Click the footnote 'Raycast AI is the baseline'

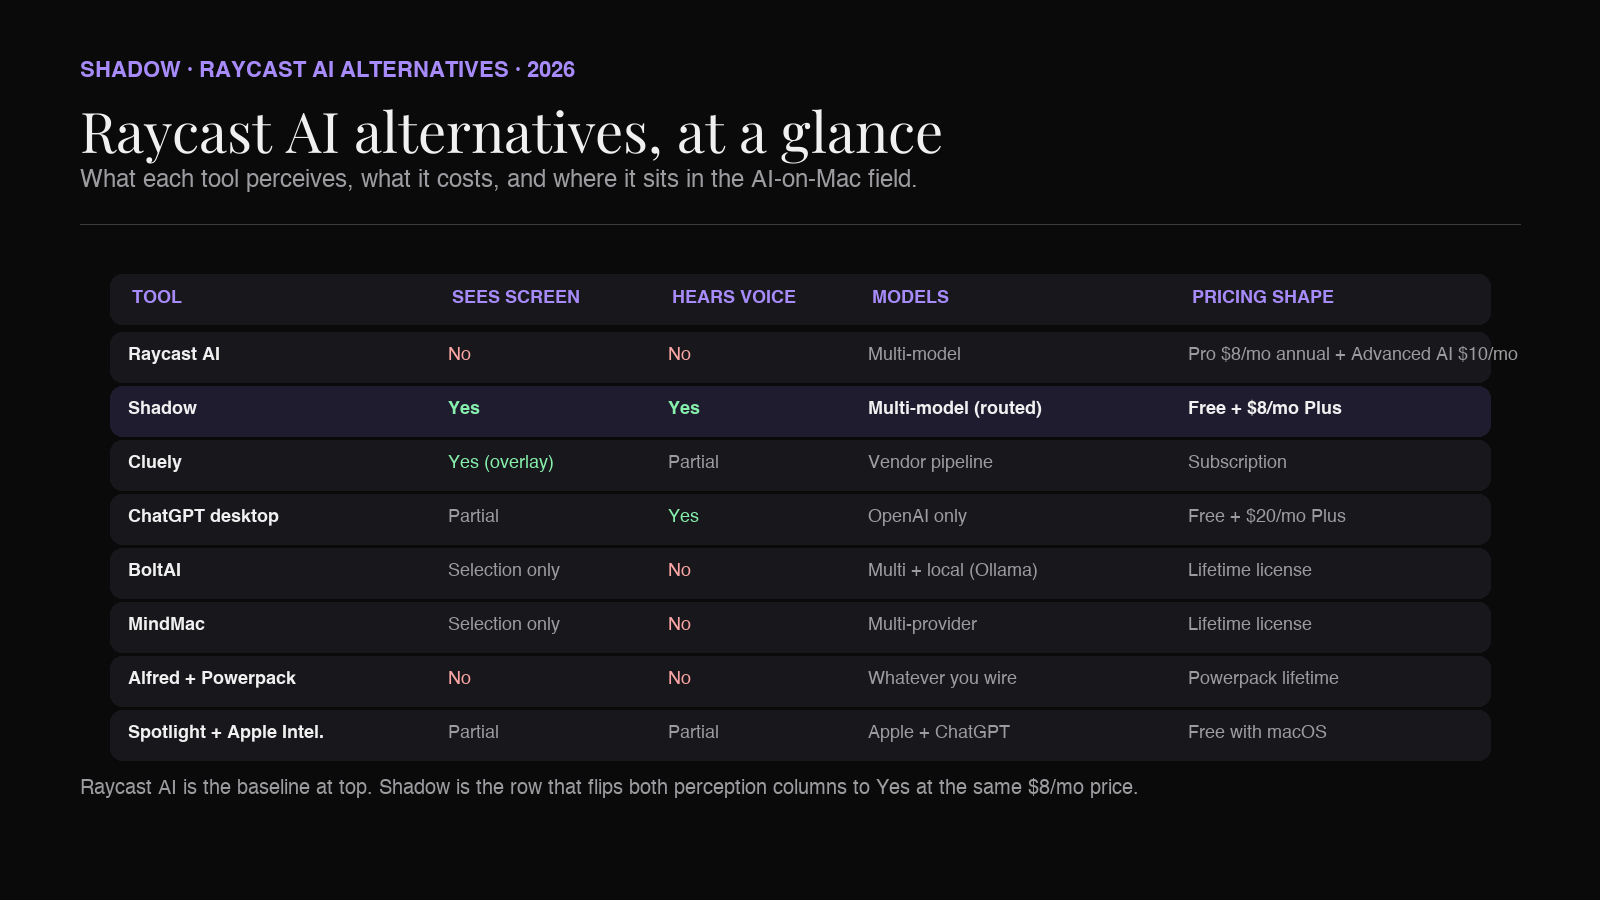click(x=609, y=787)
